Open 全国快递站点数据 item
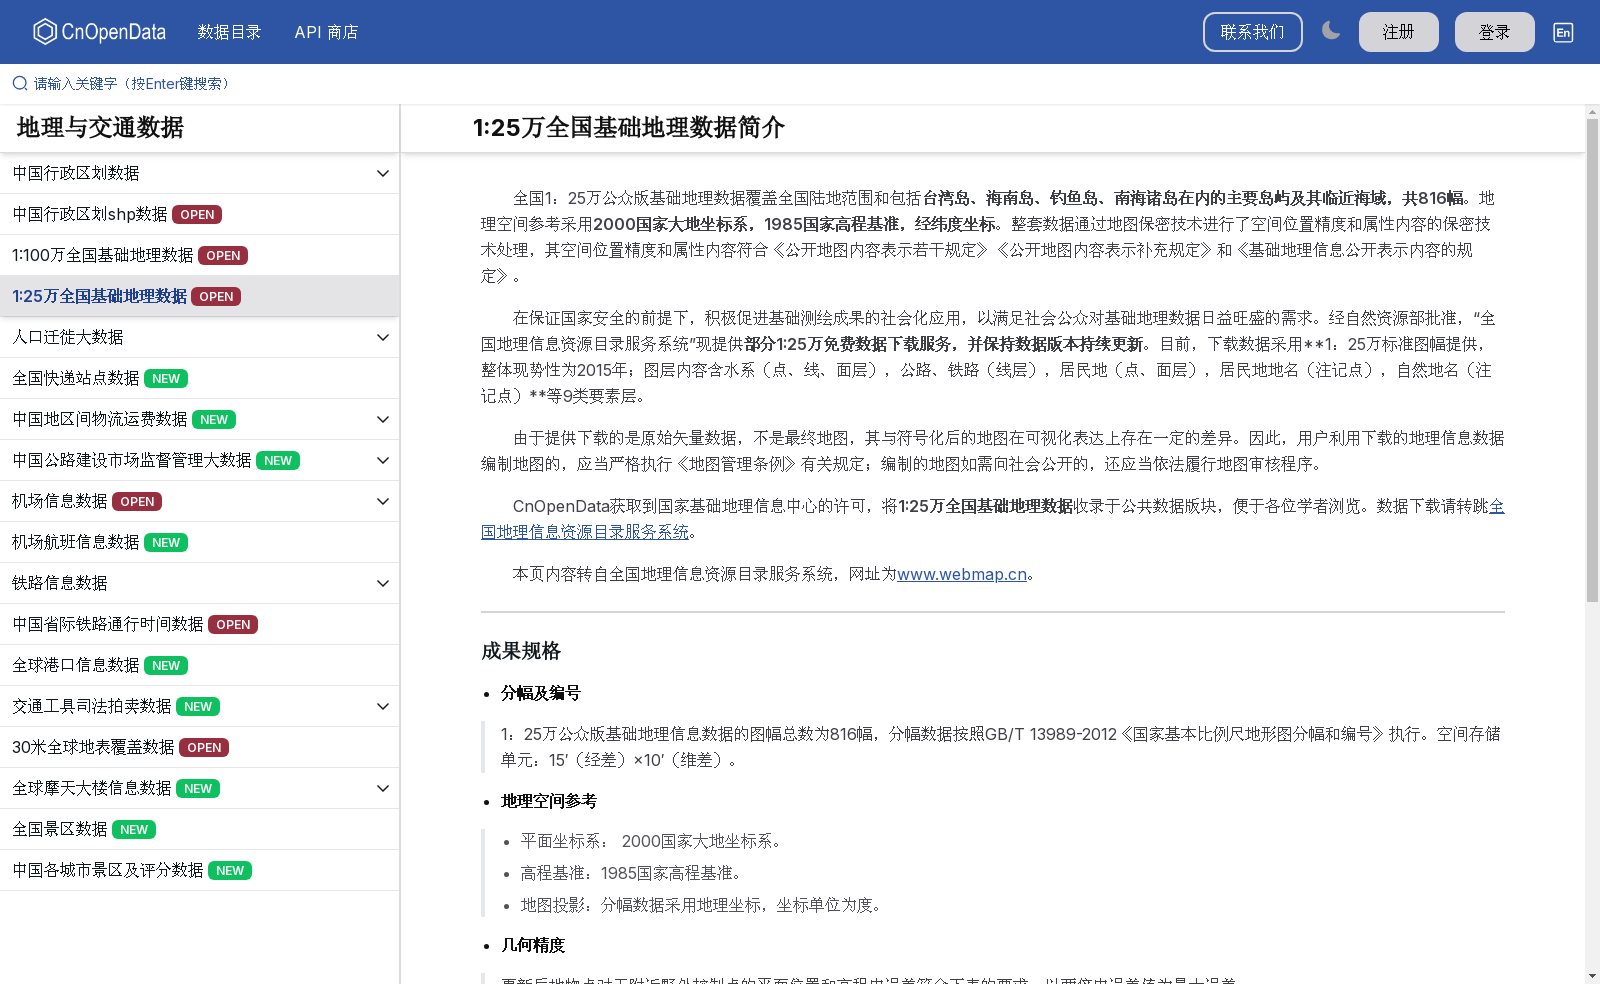The height and width of the screenshot is (1000, 1600). click(x=199, y=378)
